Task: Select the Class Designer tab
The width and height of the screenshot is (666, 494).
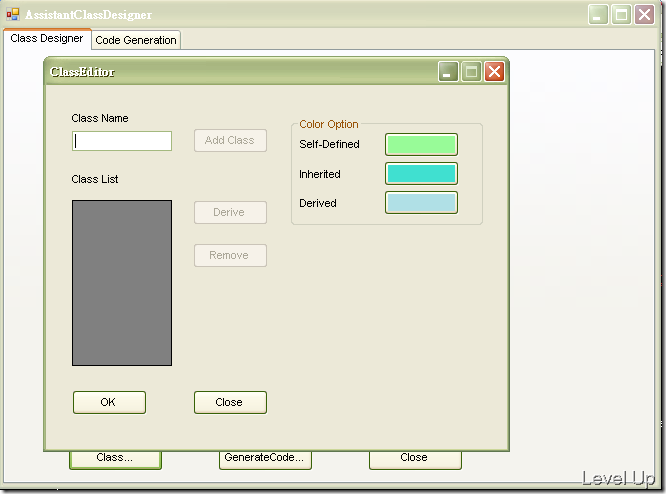Action: coord(47,38)
